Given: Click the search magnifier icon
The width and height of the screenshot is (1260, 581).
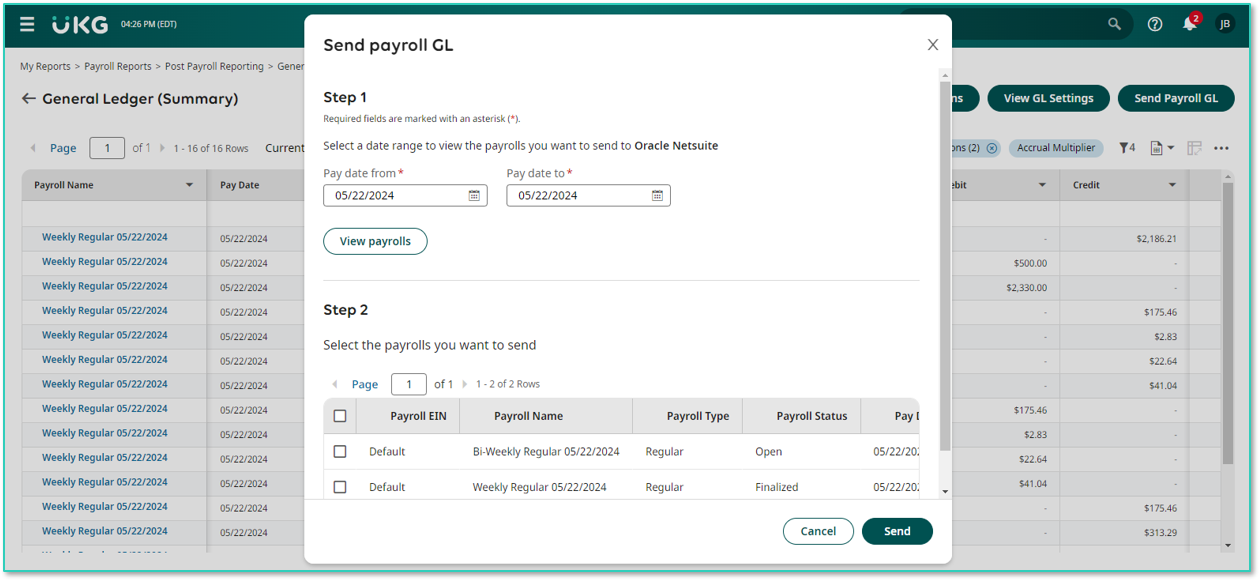Looking at the screenshot, I should tap(1114, 24).
